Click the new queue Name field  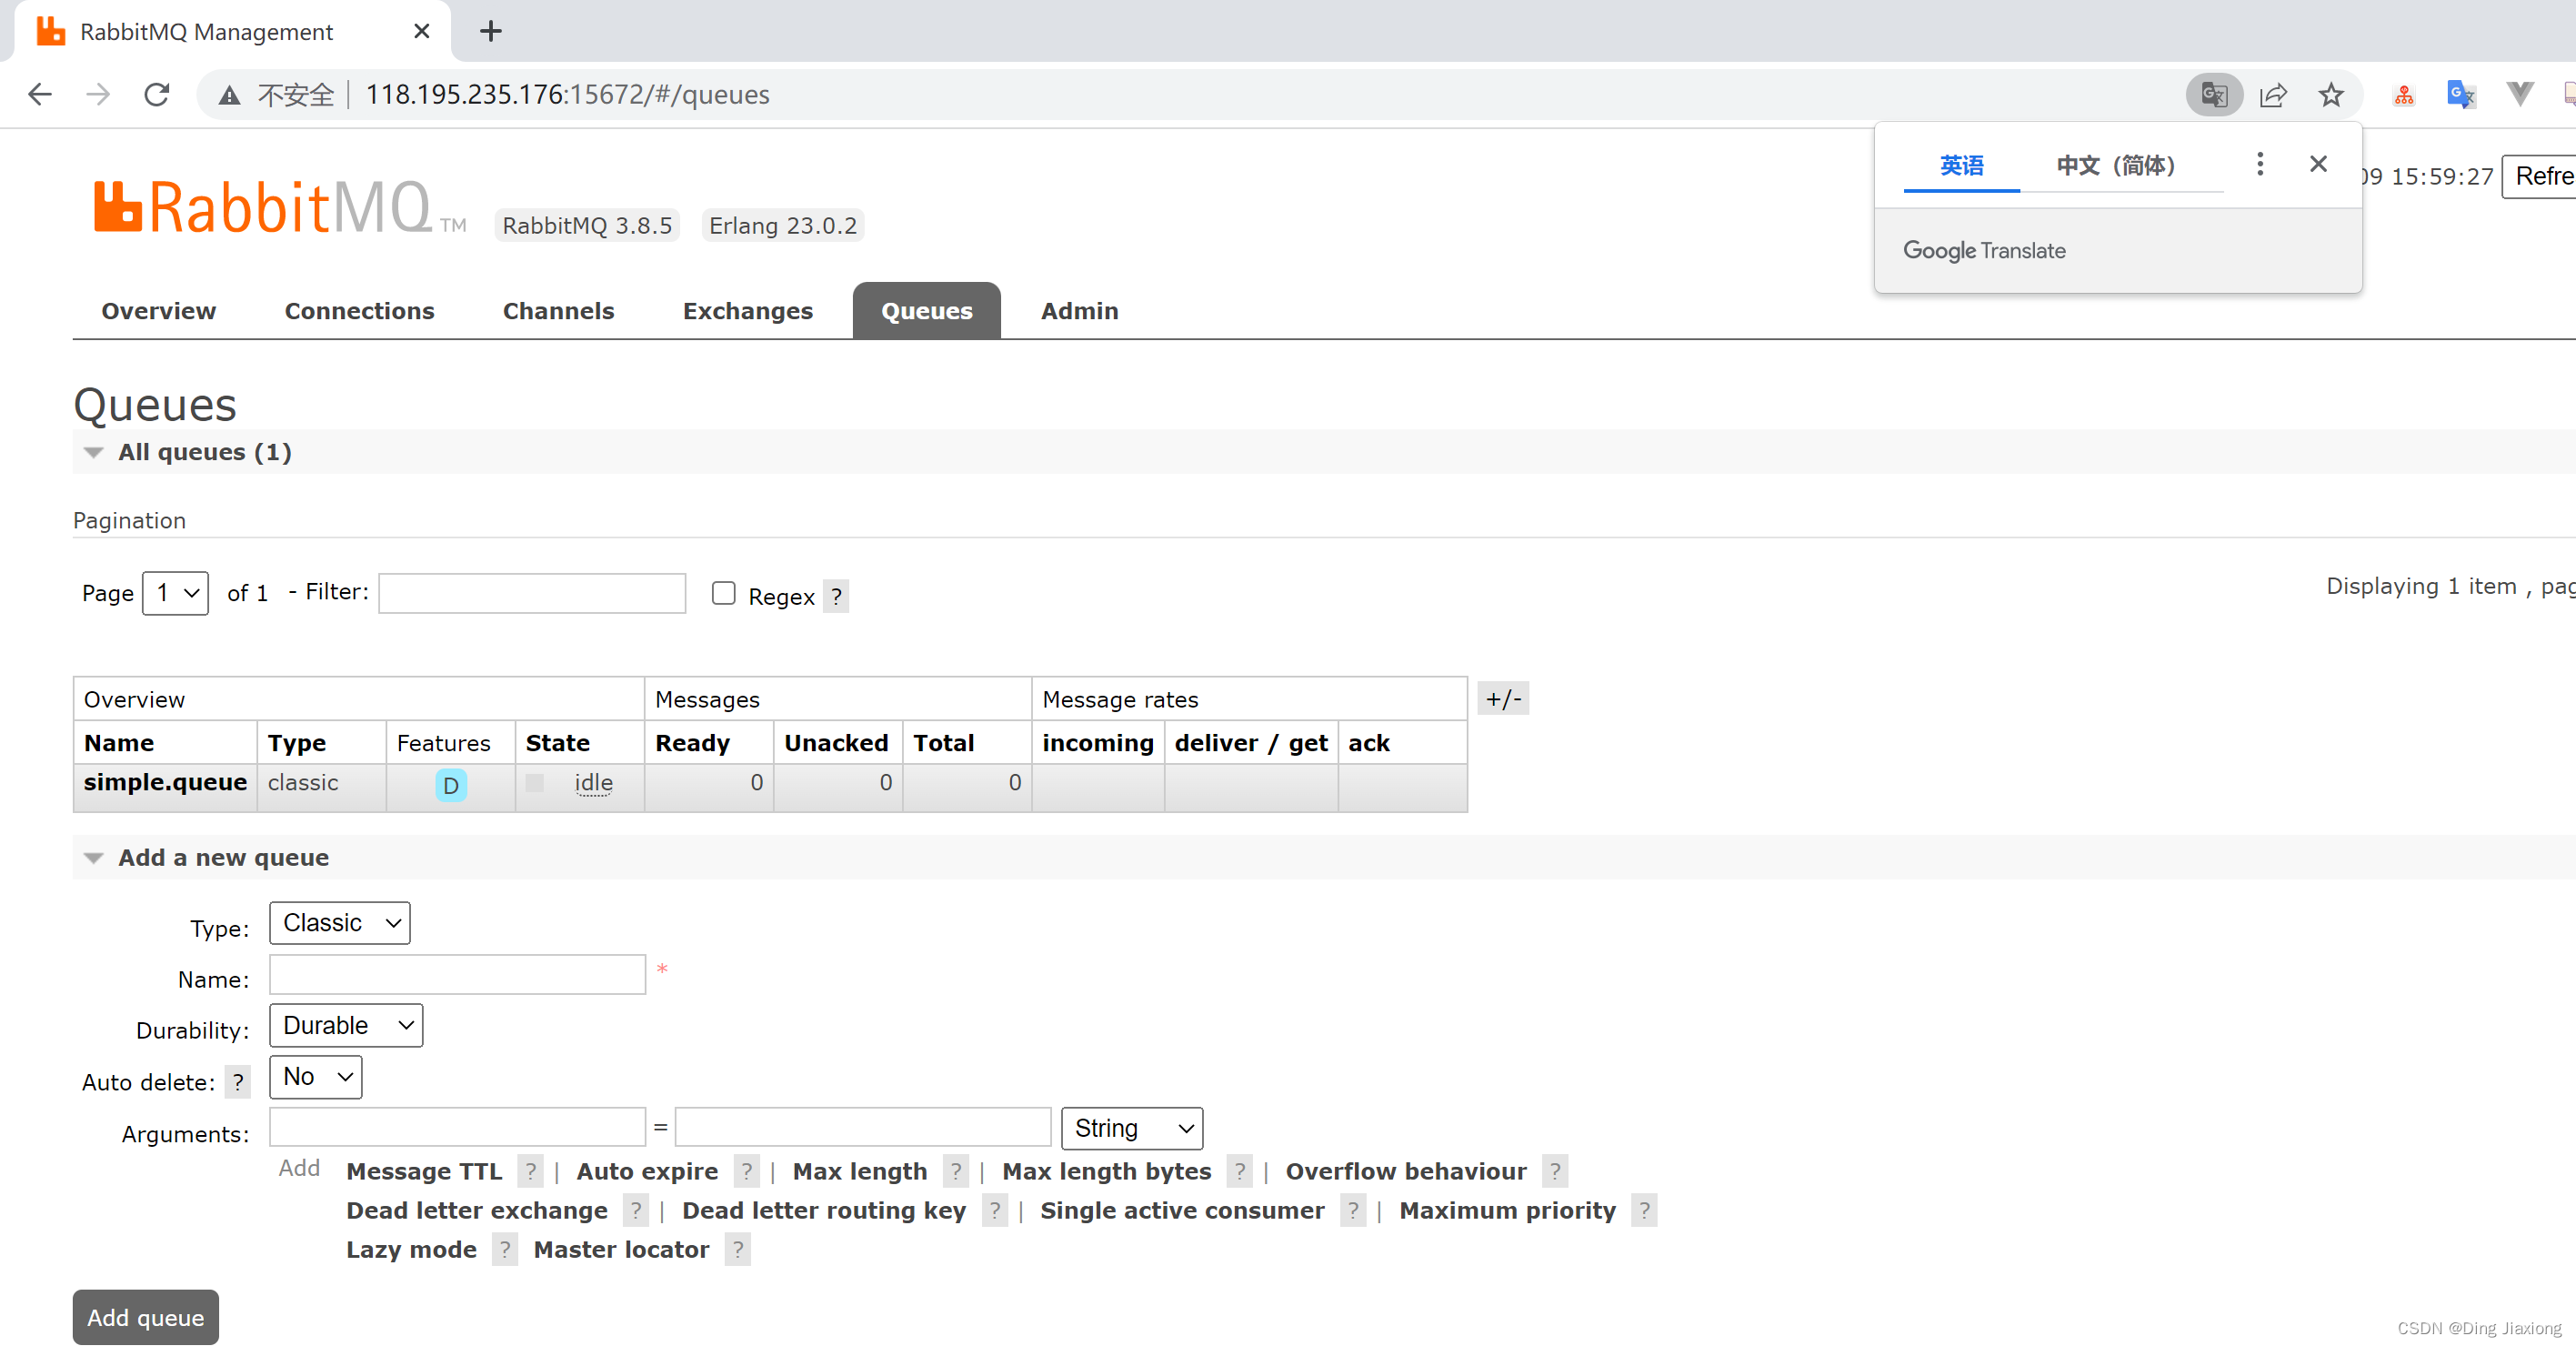click(x=457, y=974)
